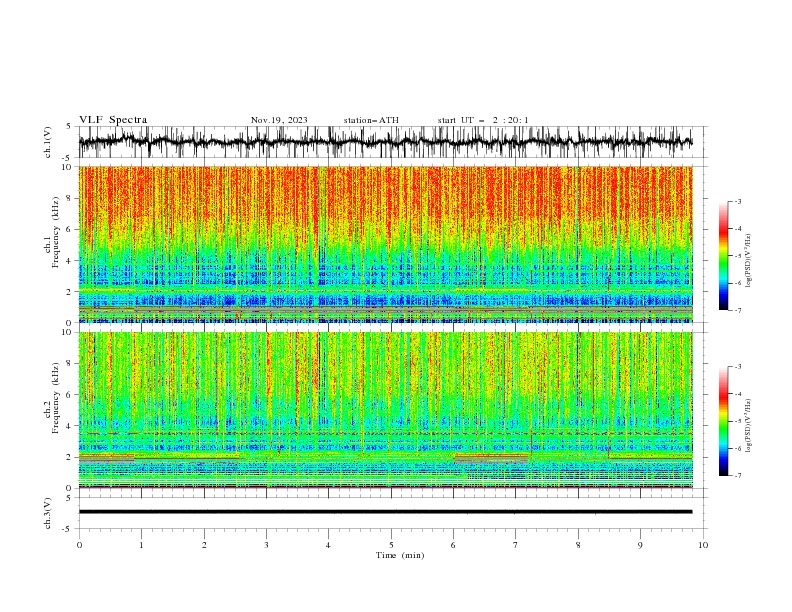Click the 'start UT = 2:20:1' text
The width and height of the screenshot is (792, 612).
[483, 120]
